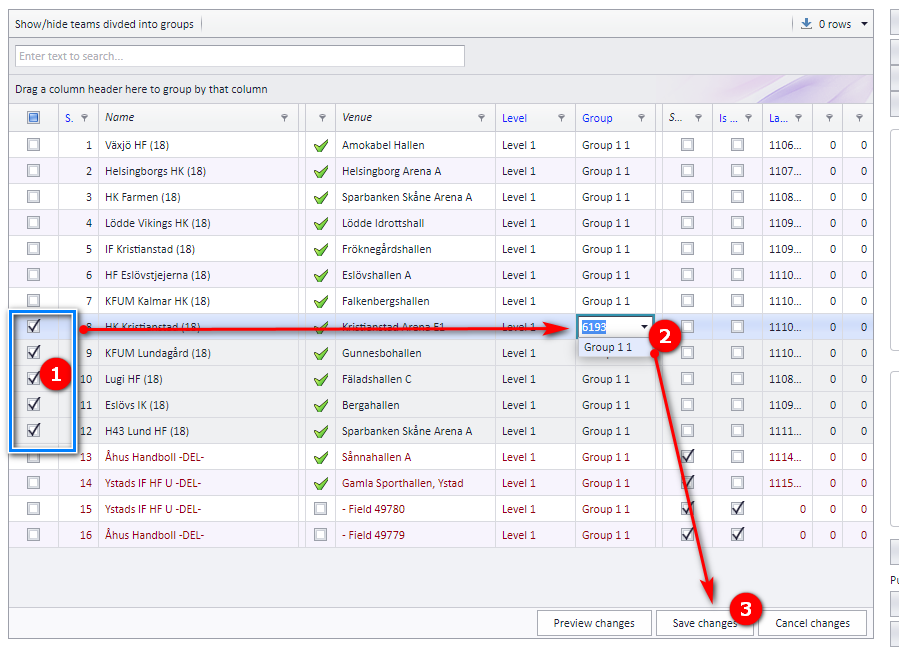Click the Eslövs IK (18) name cell
899x658 pixels.
tap(198, 405)
